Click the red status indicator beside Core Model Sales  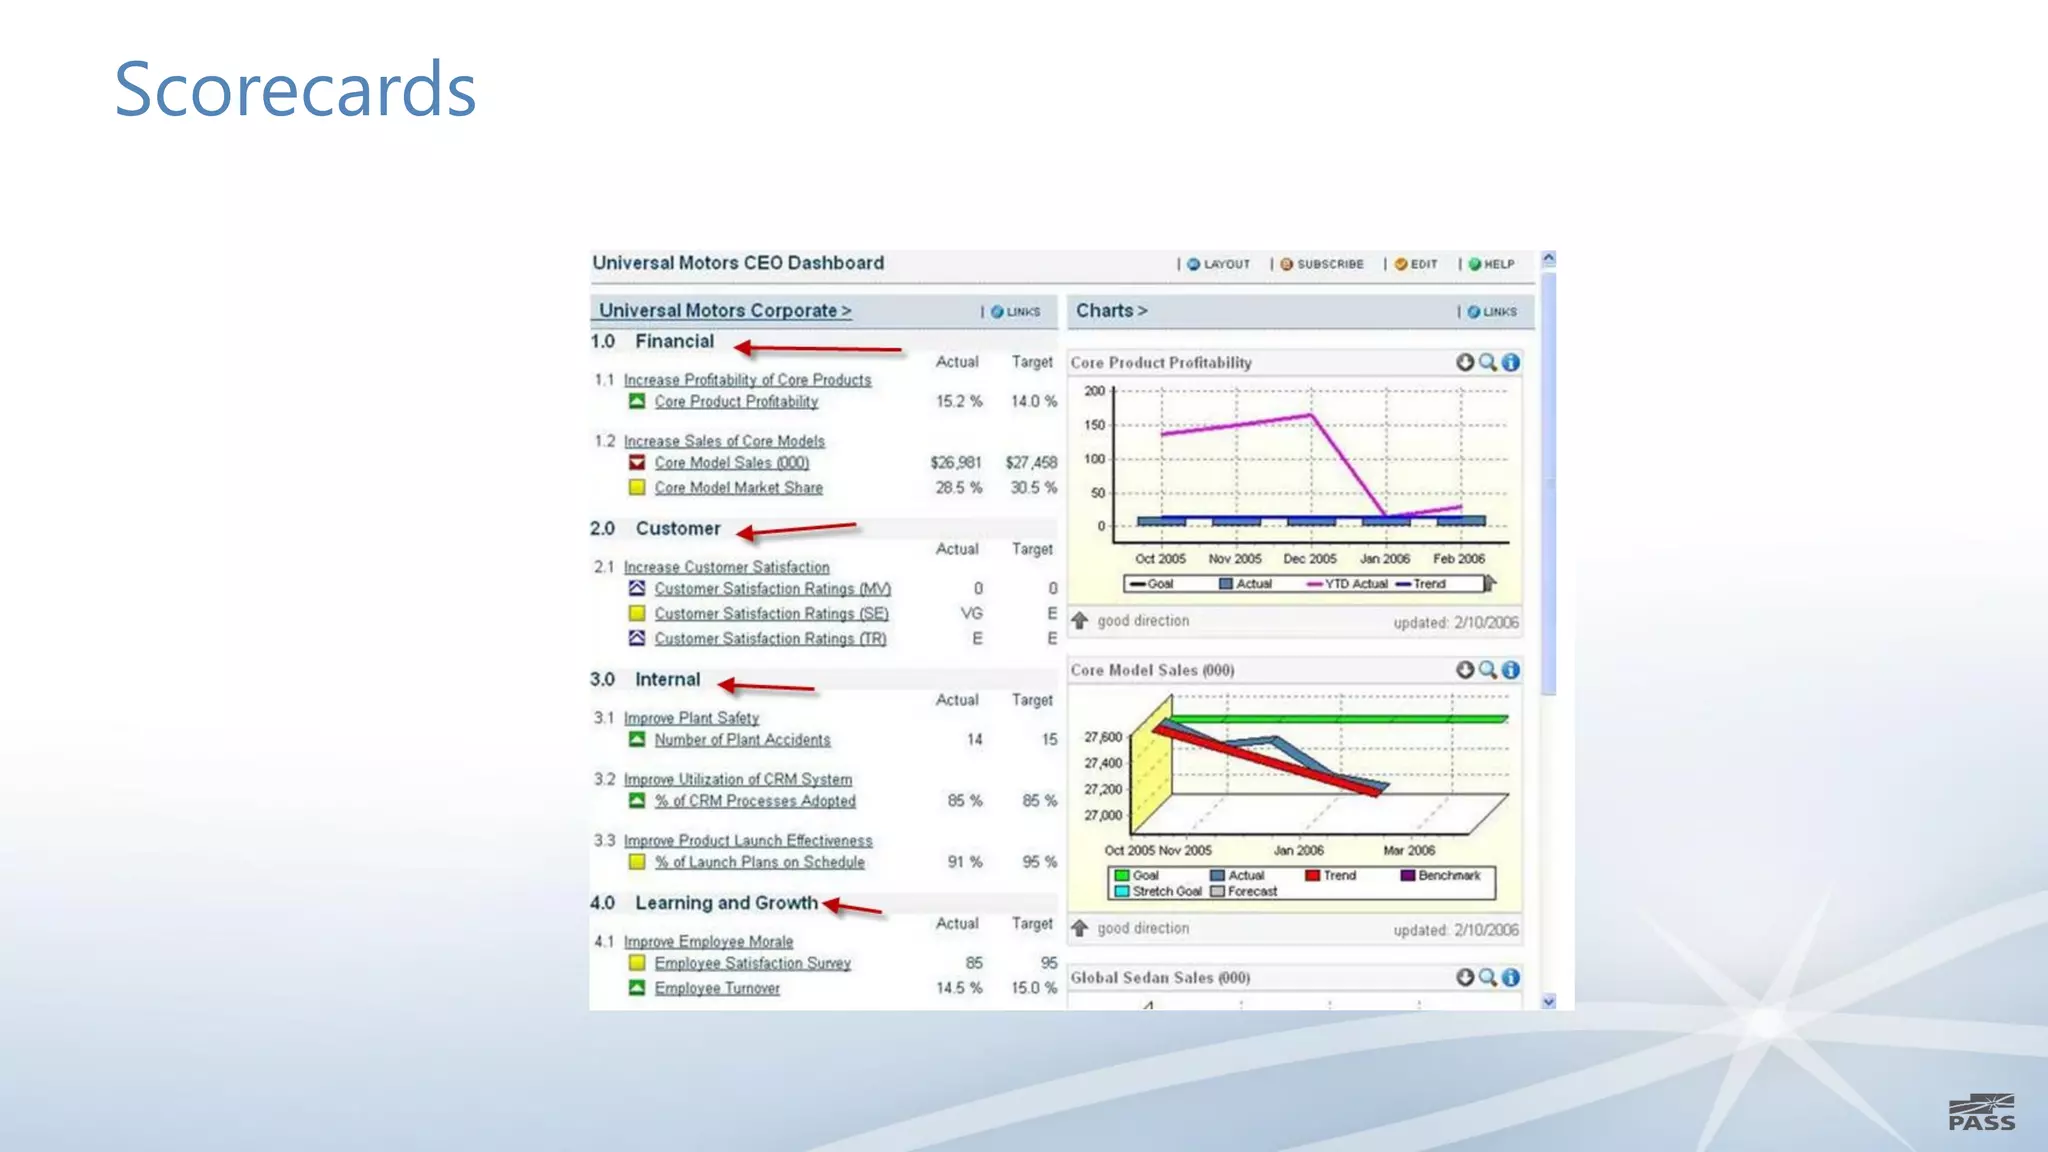tap(637, 462)
